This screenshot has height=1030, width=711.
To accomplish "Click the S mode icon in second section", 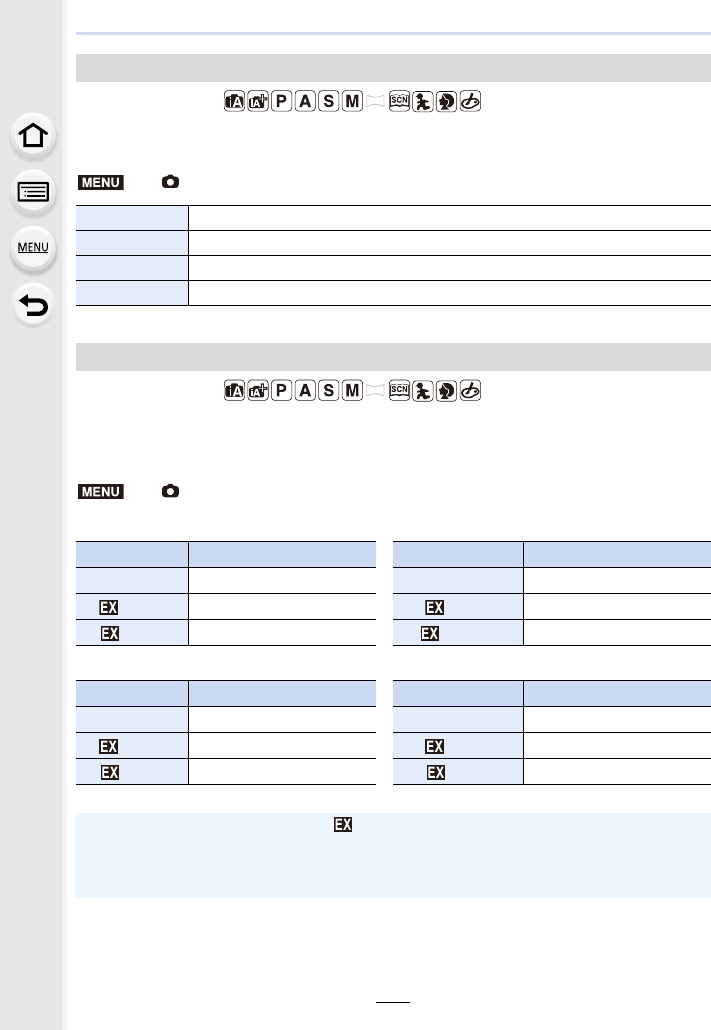I will [327, 391].
